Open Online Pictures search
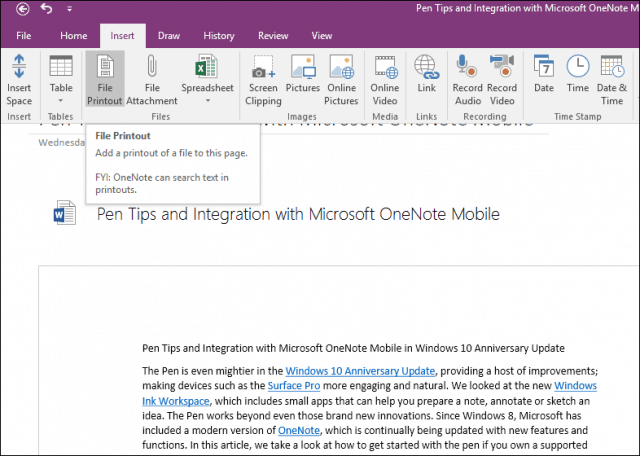Screen dimensions: 640x456 pos(342,80)
